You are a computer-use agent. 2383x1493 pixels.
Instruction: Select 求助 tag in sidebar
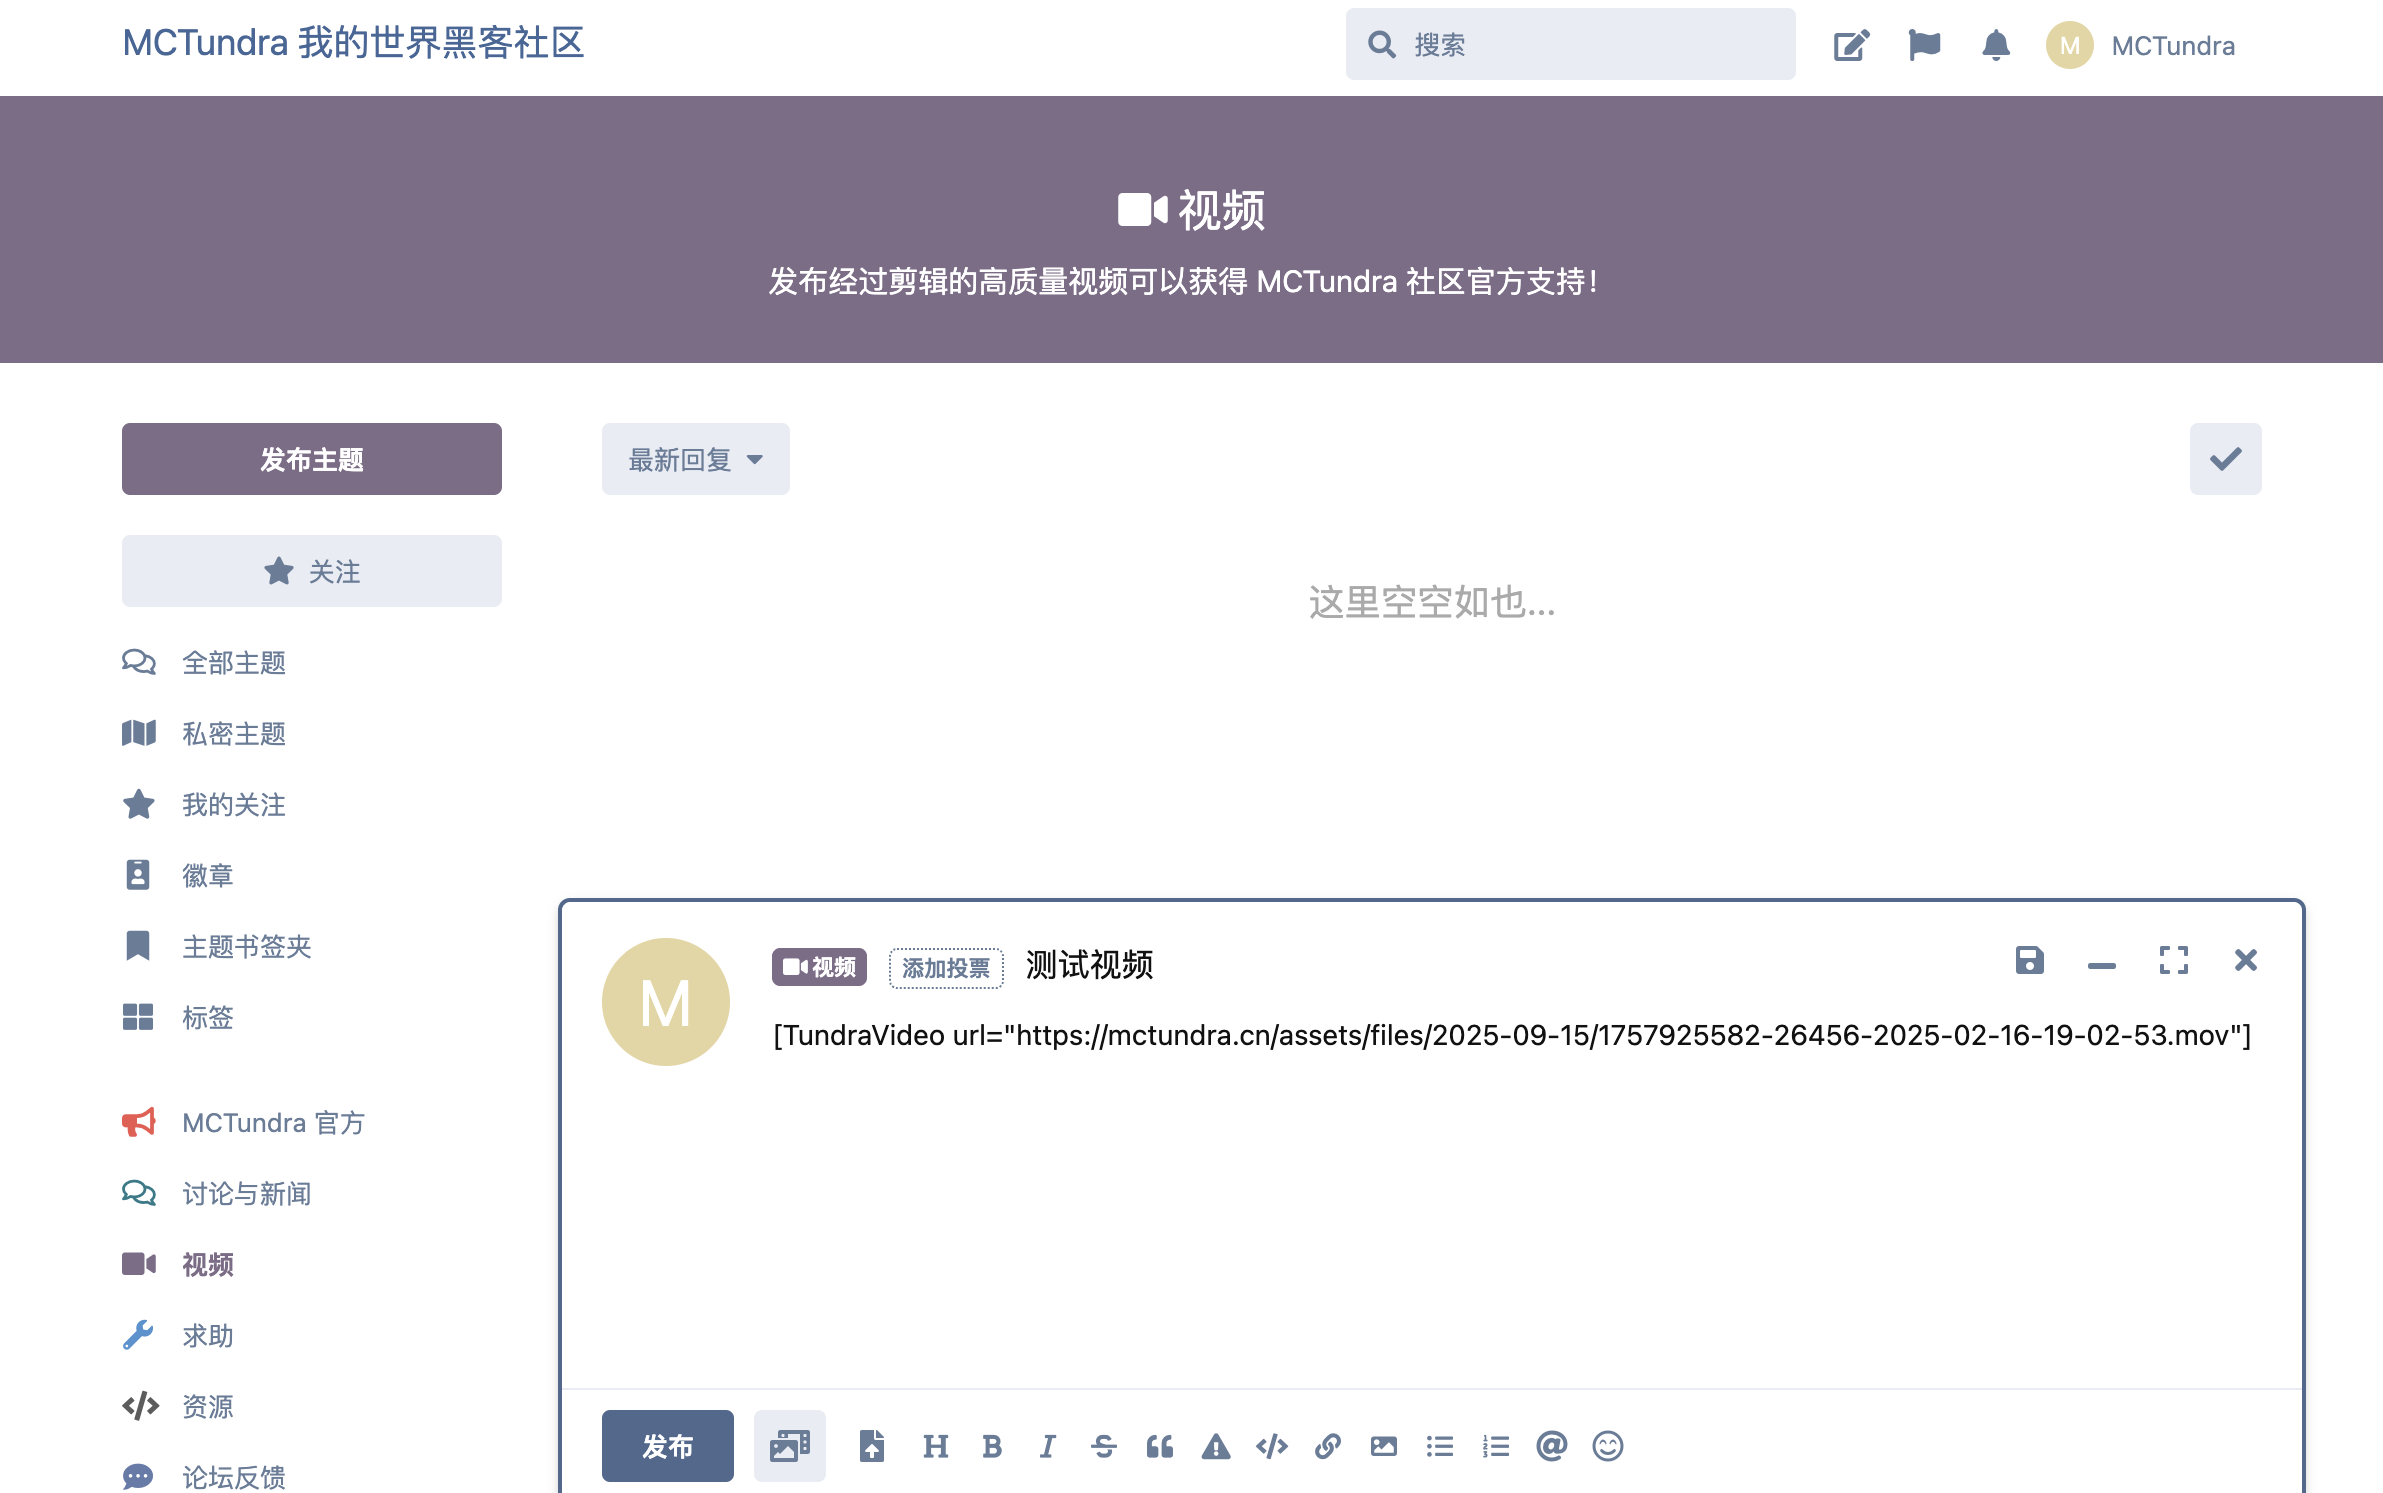point(207,1336)
